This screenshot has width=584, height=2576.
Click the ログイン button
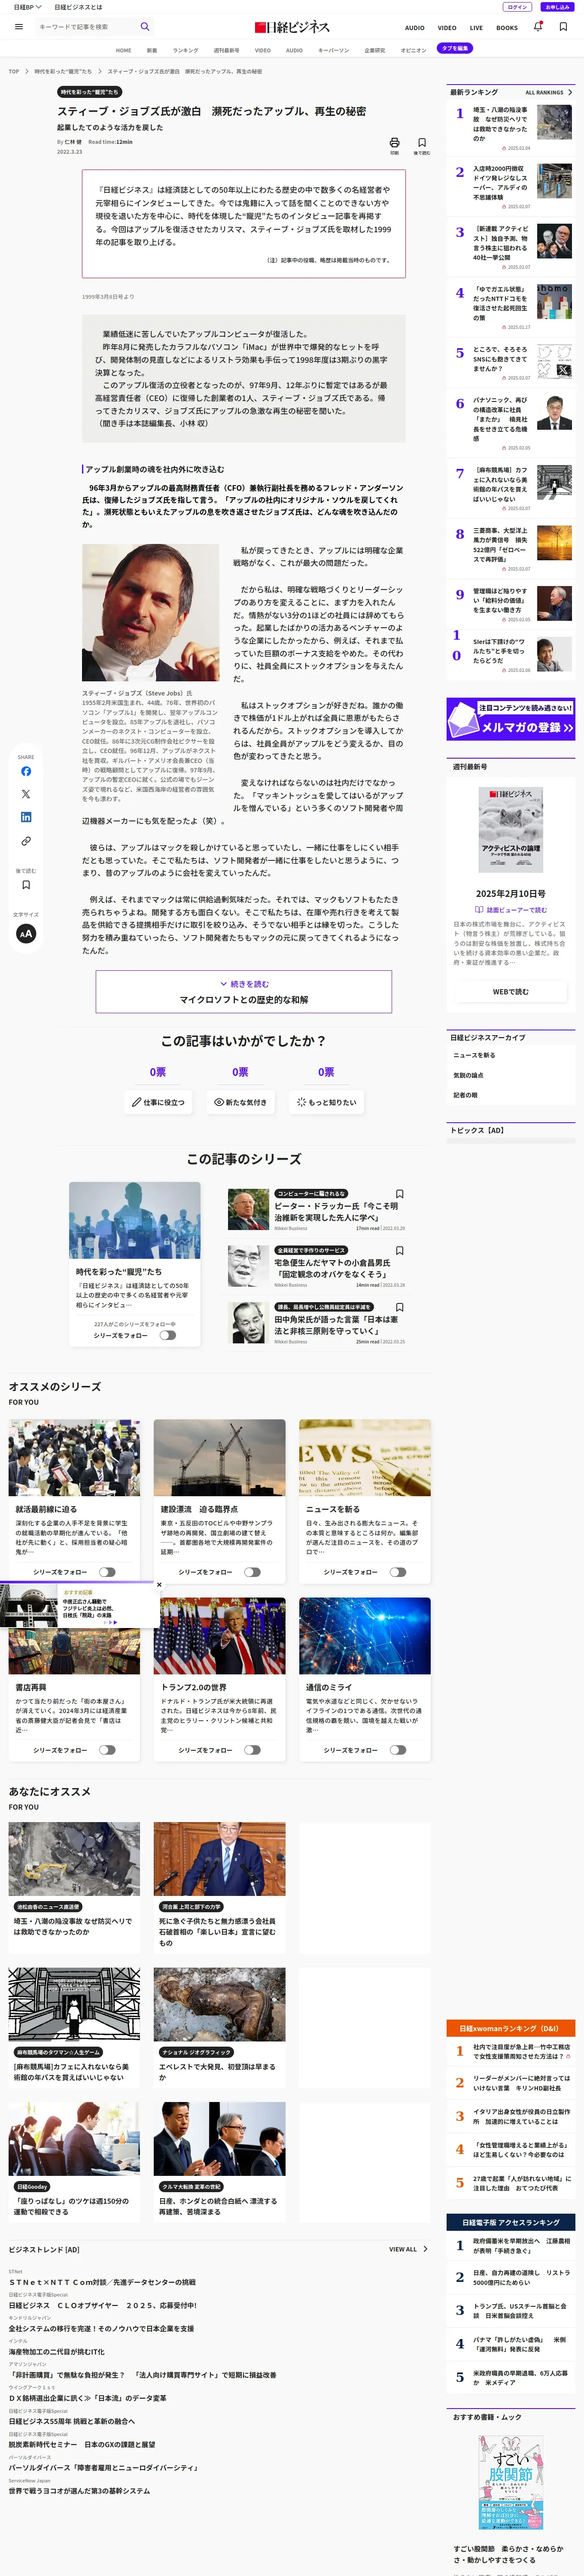(517, 7)
